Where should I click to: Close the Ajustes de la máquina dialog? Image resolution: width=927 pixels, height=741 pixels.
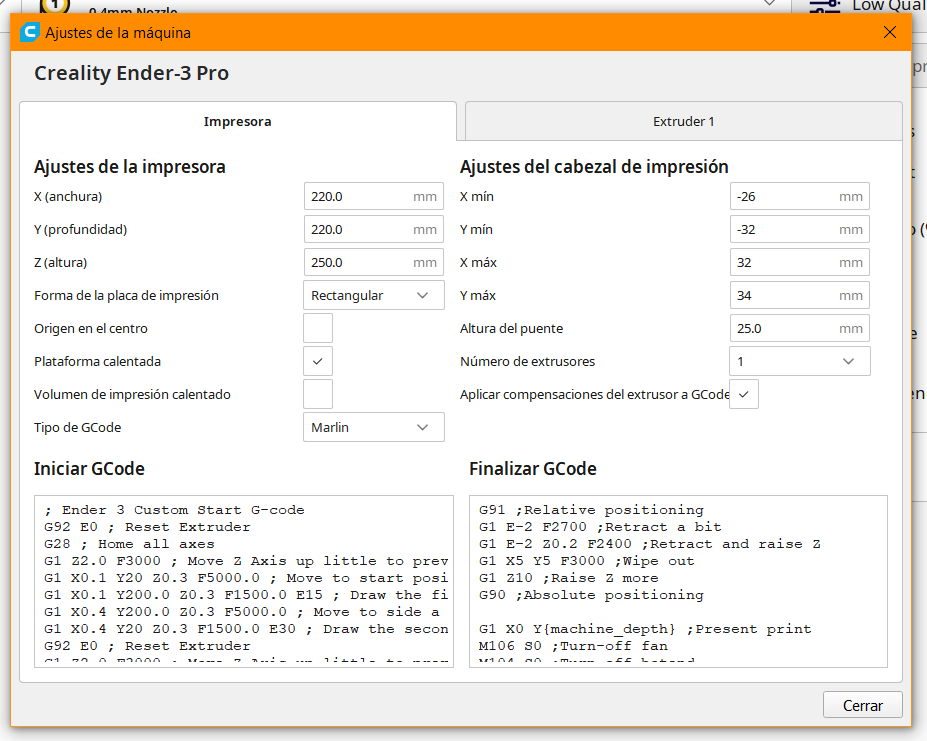click(889, 32)
